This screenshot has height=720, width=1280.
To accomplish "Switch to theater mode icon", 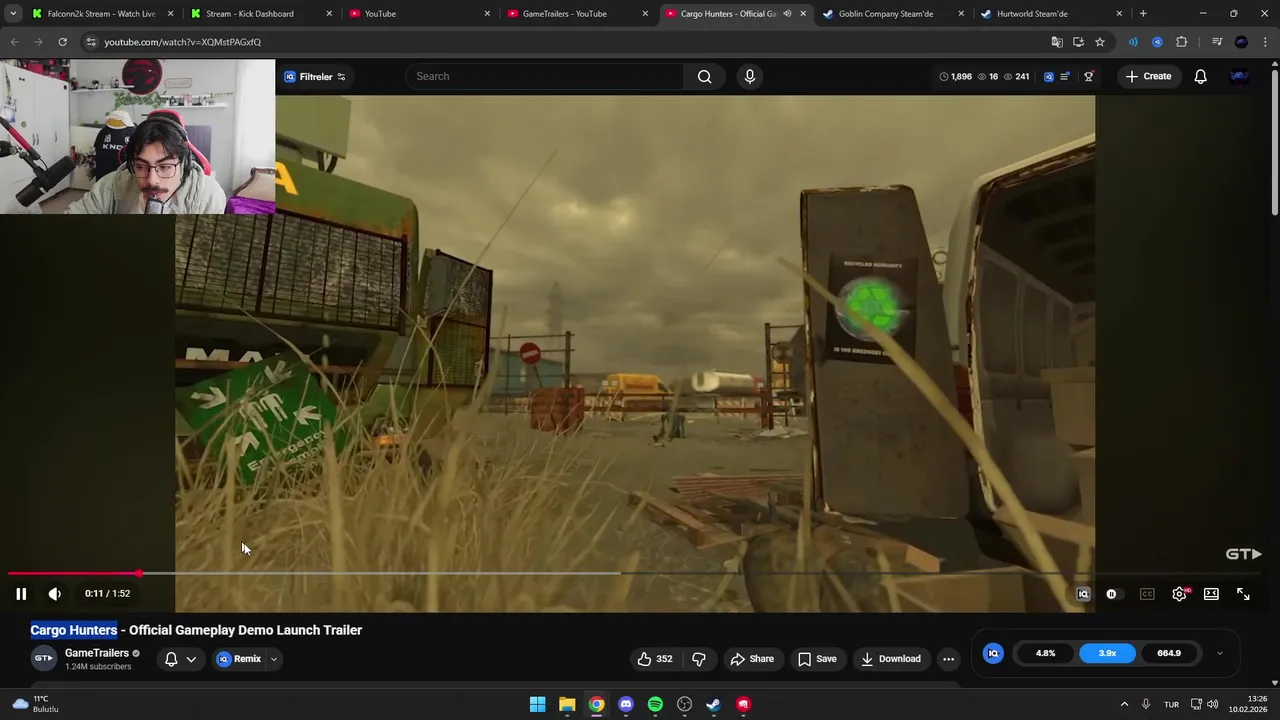I will [1211, 594].
